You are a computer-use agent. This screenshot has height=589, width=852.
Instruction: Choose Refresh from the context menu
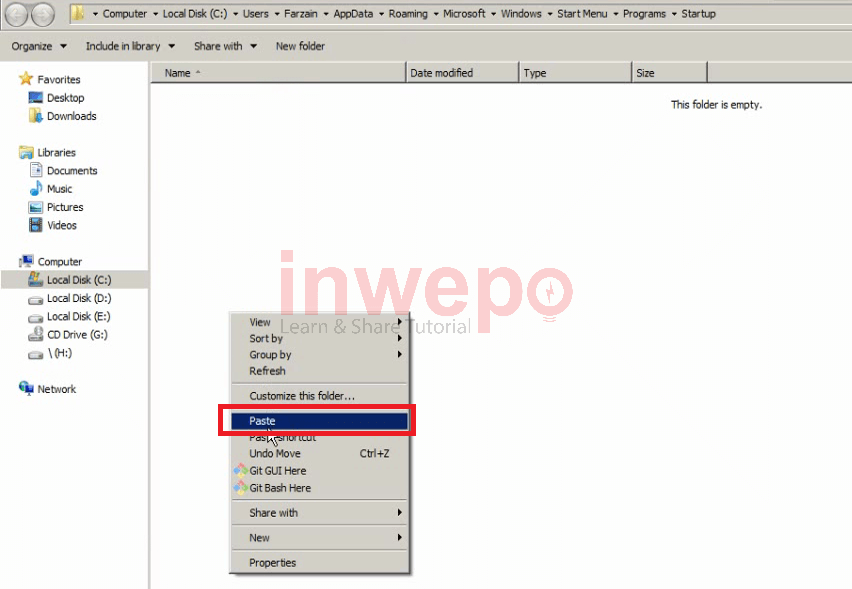[x=319, y=371]
